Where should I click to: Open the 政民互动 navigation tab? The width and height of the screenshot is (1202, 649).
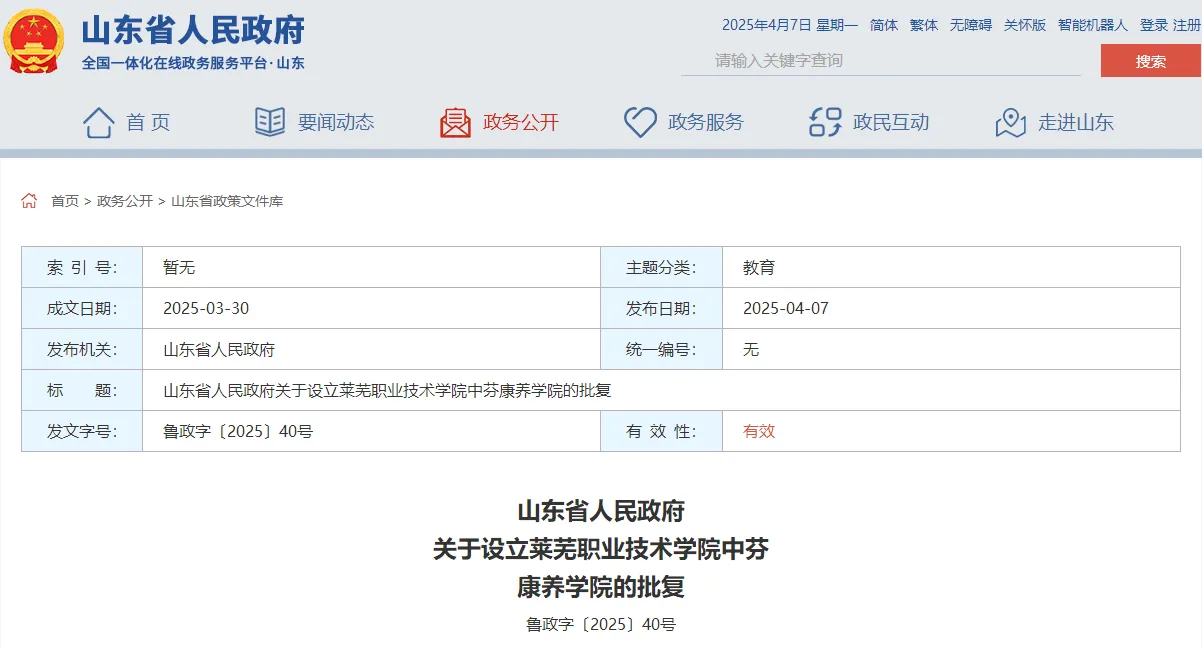[x=891, y=122]
